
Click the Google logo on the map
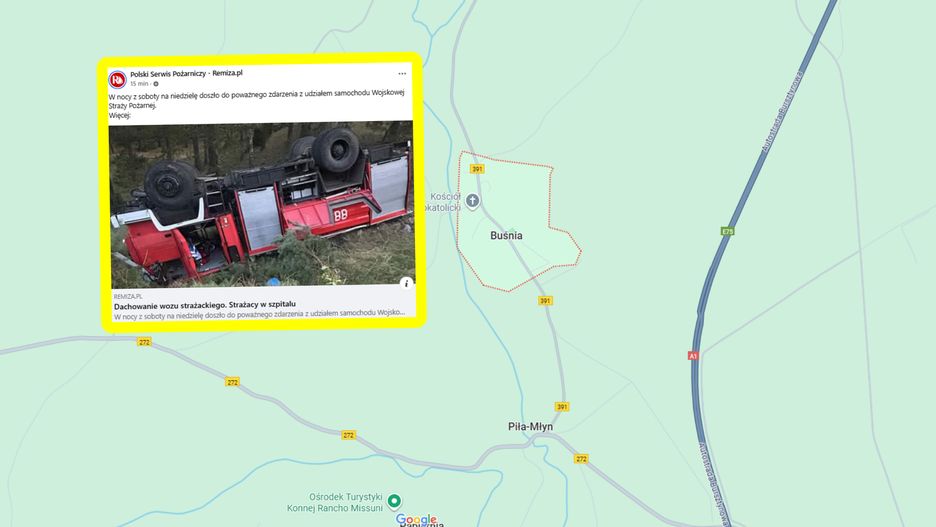pyautogui.click(x=417, y=519)
